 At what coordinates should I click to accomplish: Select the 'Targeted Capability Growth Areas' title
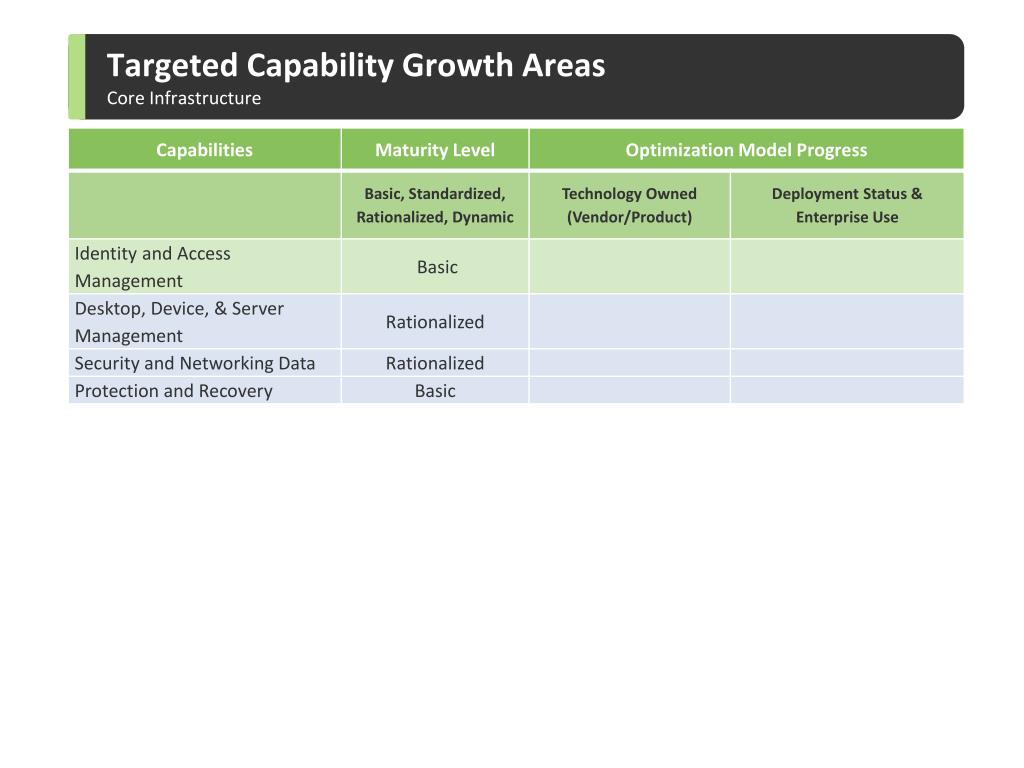[x=356, y=65]
